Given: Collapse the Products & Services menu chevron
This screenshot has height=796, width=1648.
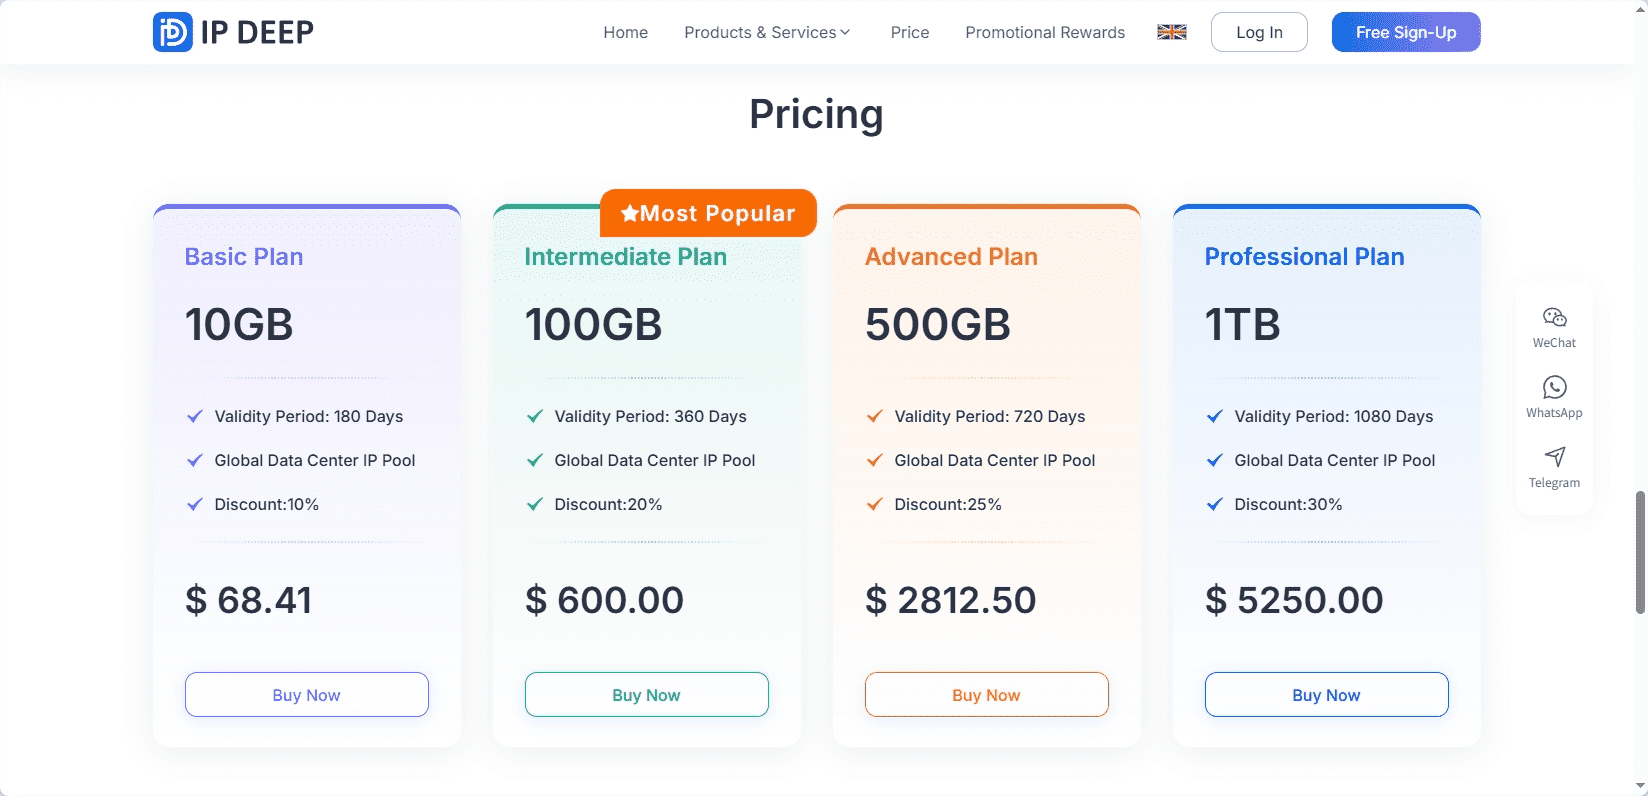Looking at the screenshot, I should (x=847, y=32).
